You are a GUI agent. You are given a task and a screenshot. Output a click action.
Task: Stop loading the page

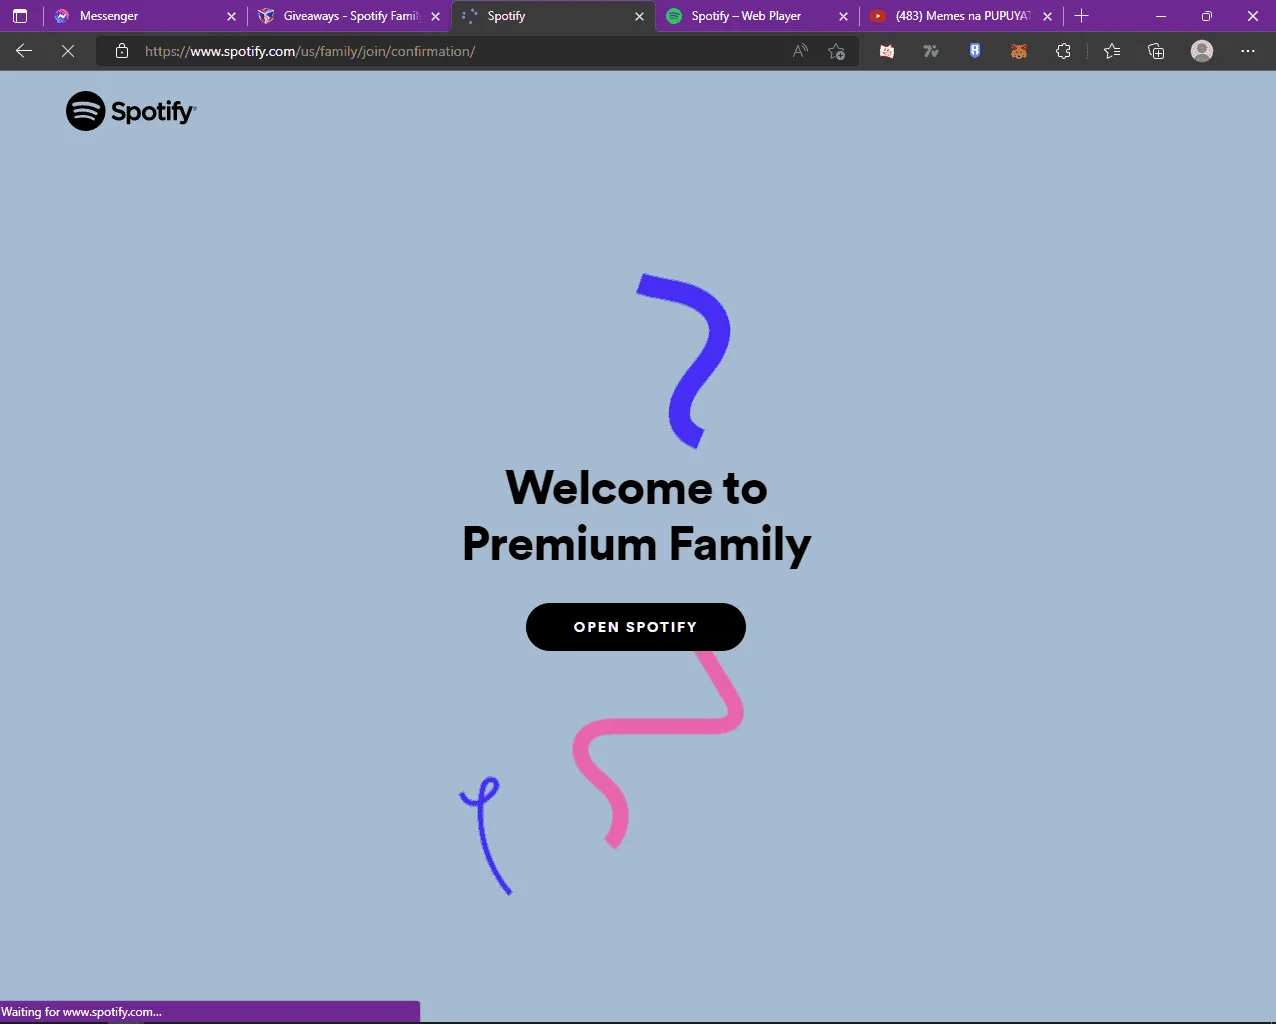point(68,51)
